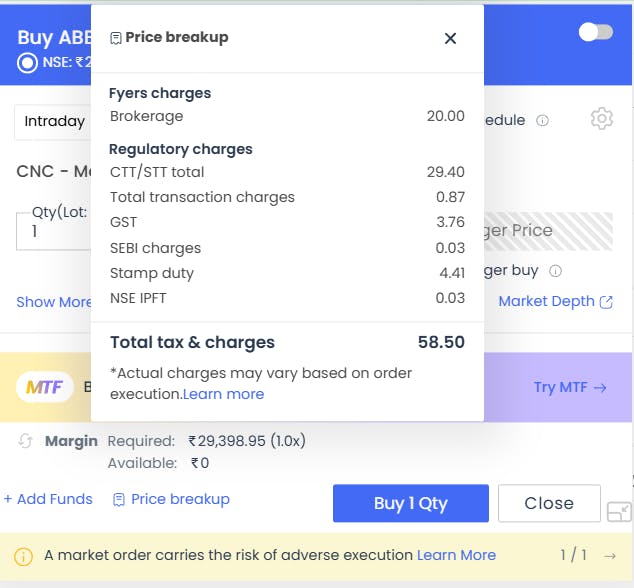The height and width of the screenshot is (588, 634).
Task: Open the Add Funds link
Action: [x=48, y=499]
